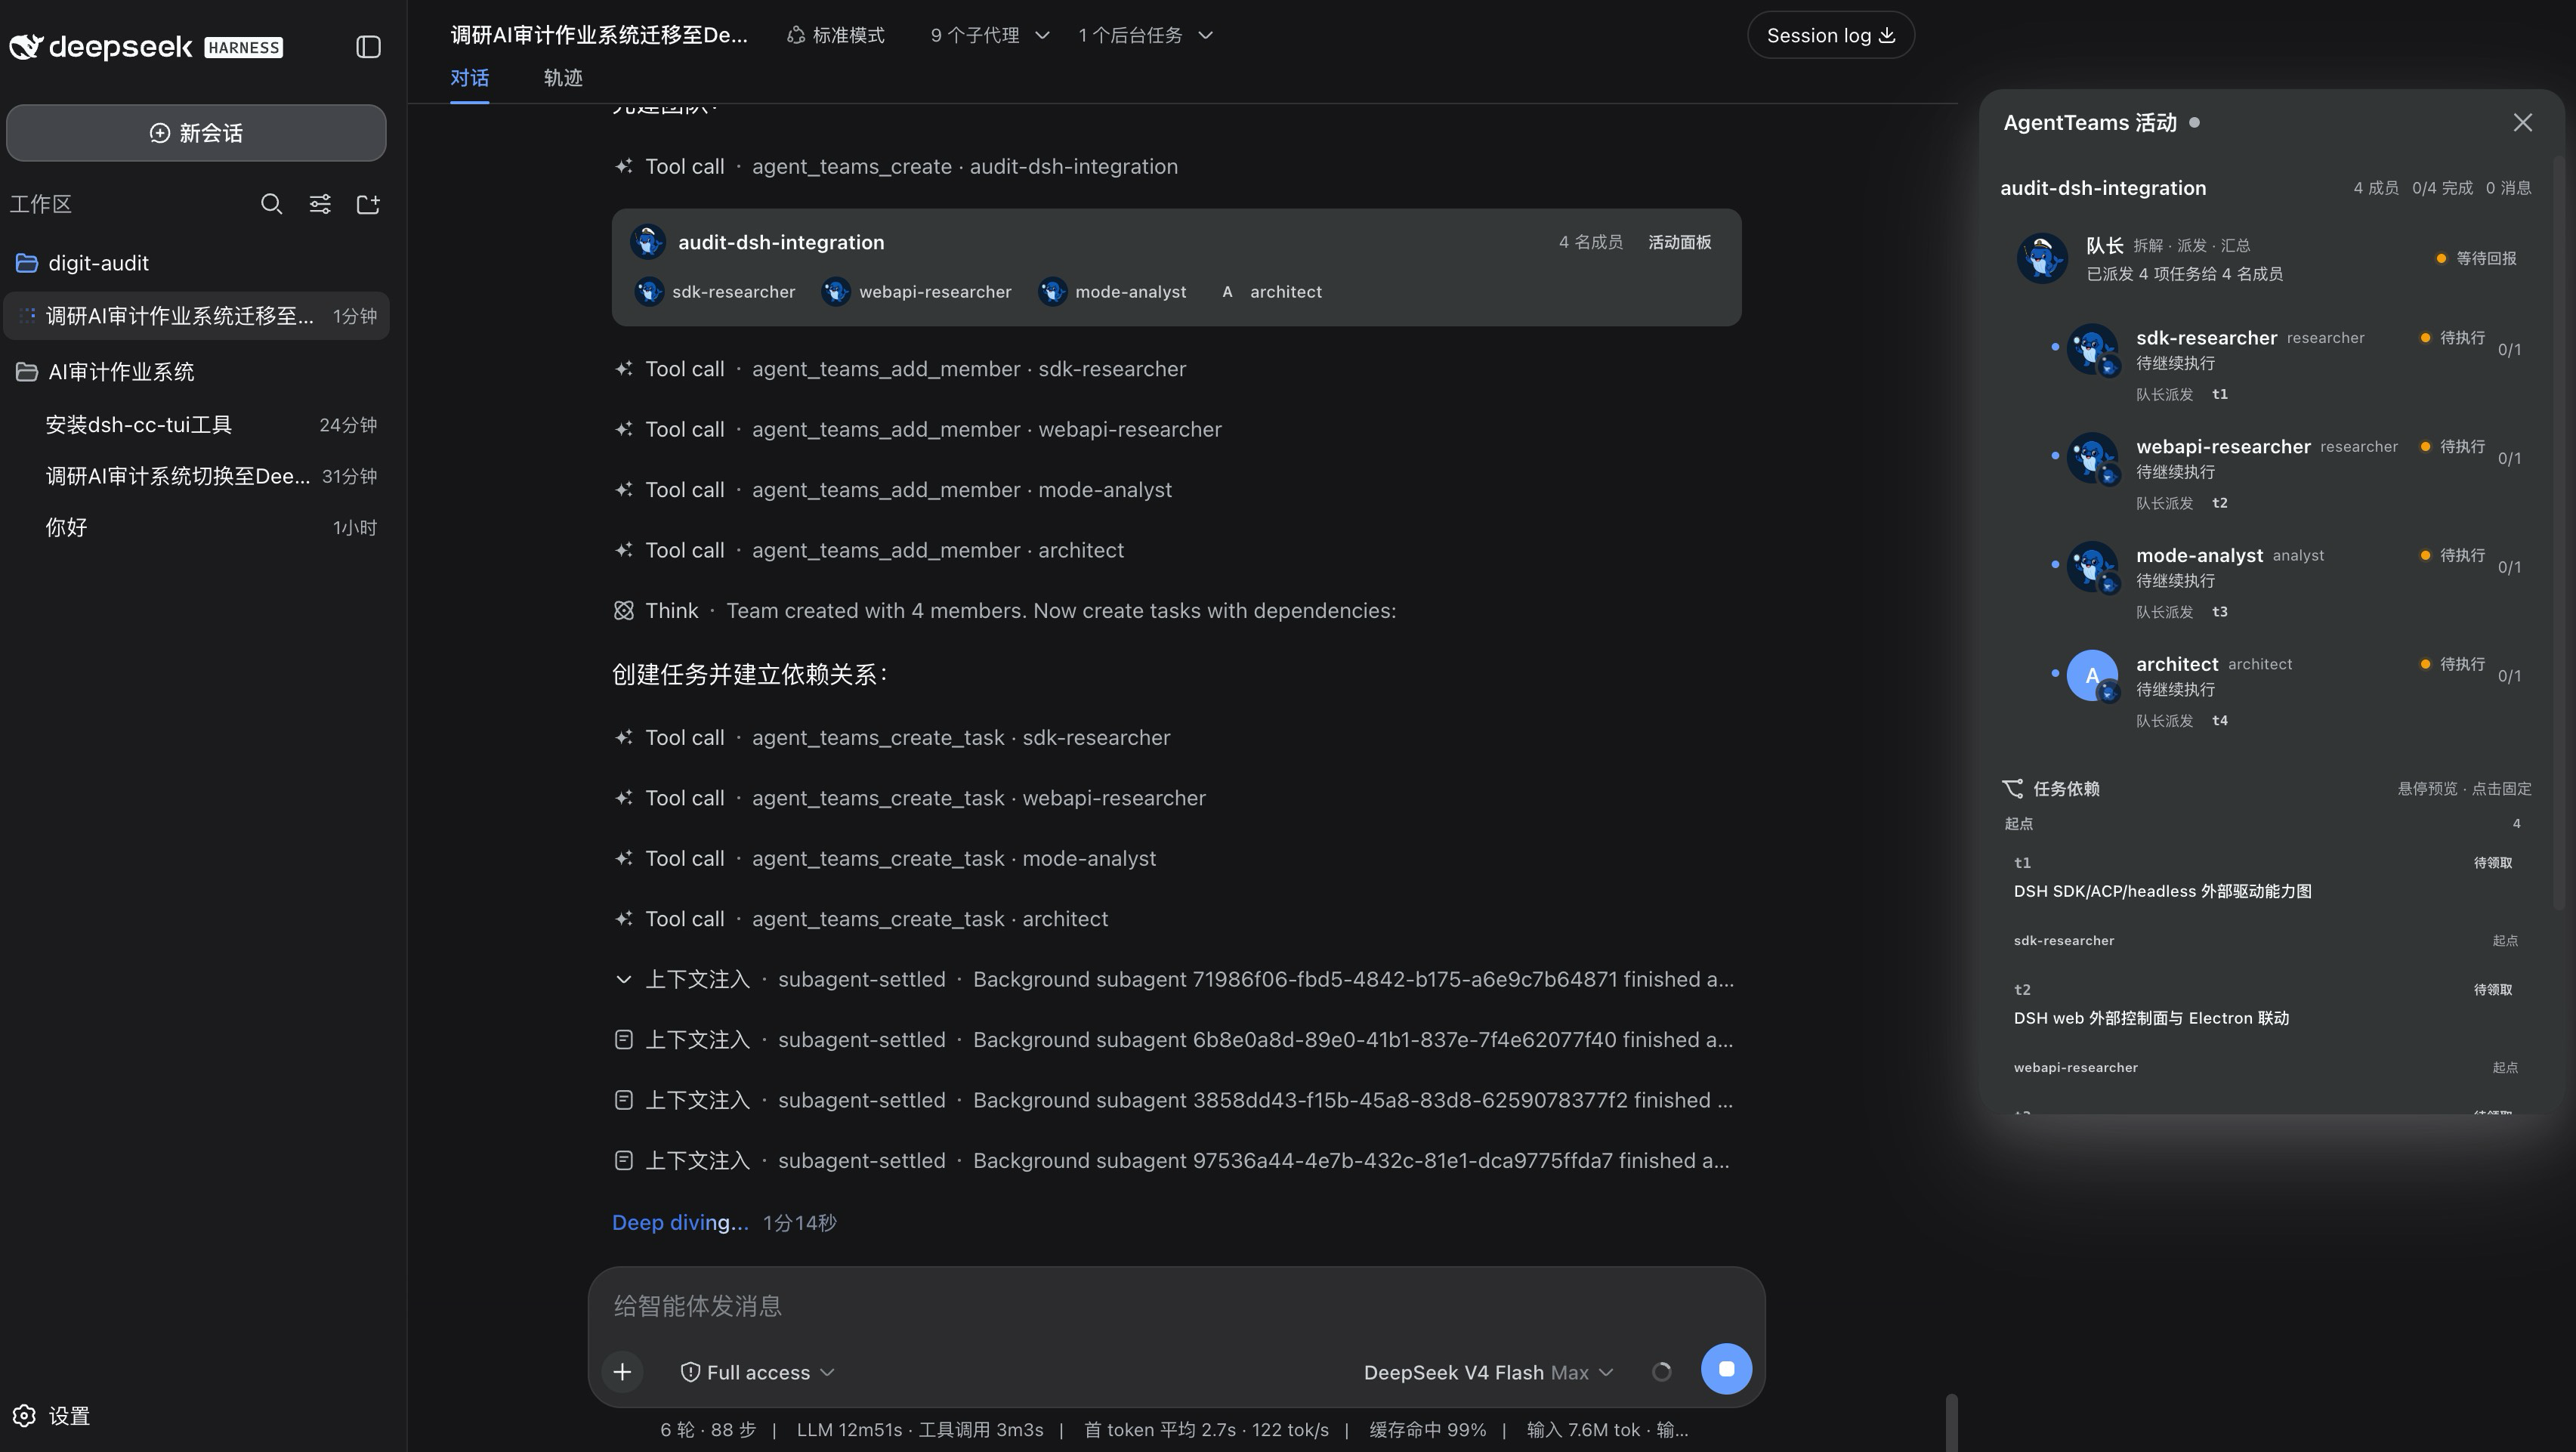Click the conversation scrollbar thumb
2576x1452 pixels.
point(1951,1422)
